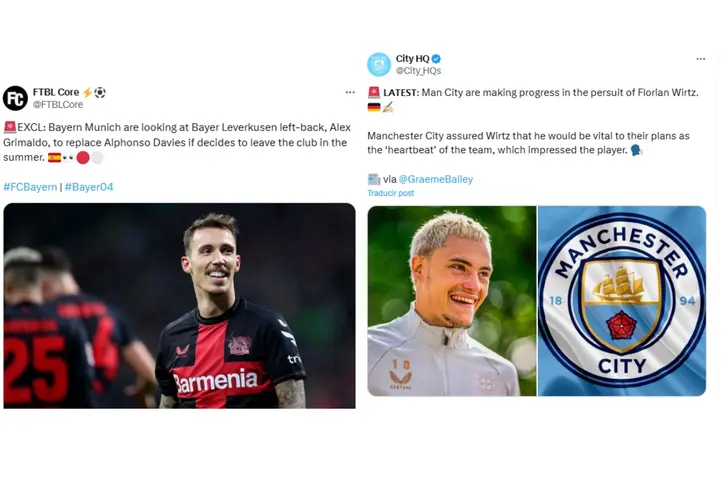
Task: Click the German flag emoji in tweet
Action: point(374,108)
